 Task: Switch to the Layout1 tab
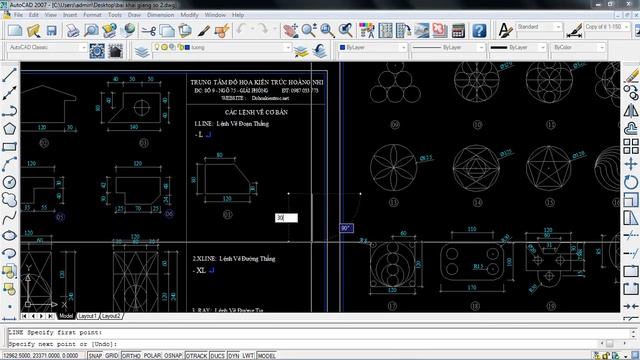(87, 316)
